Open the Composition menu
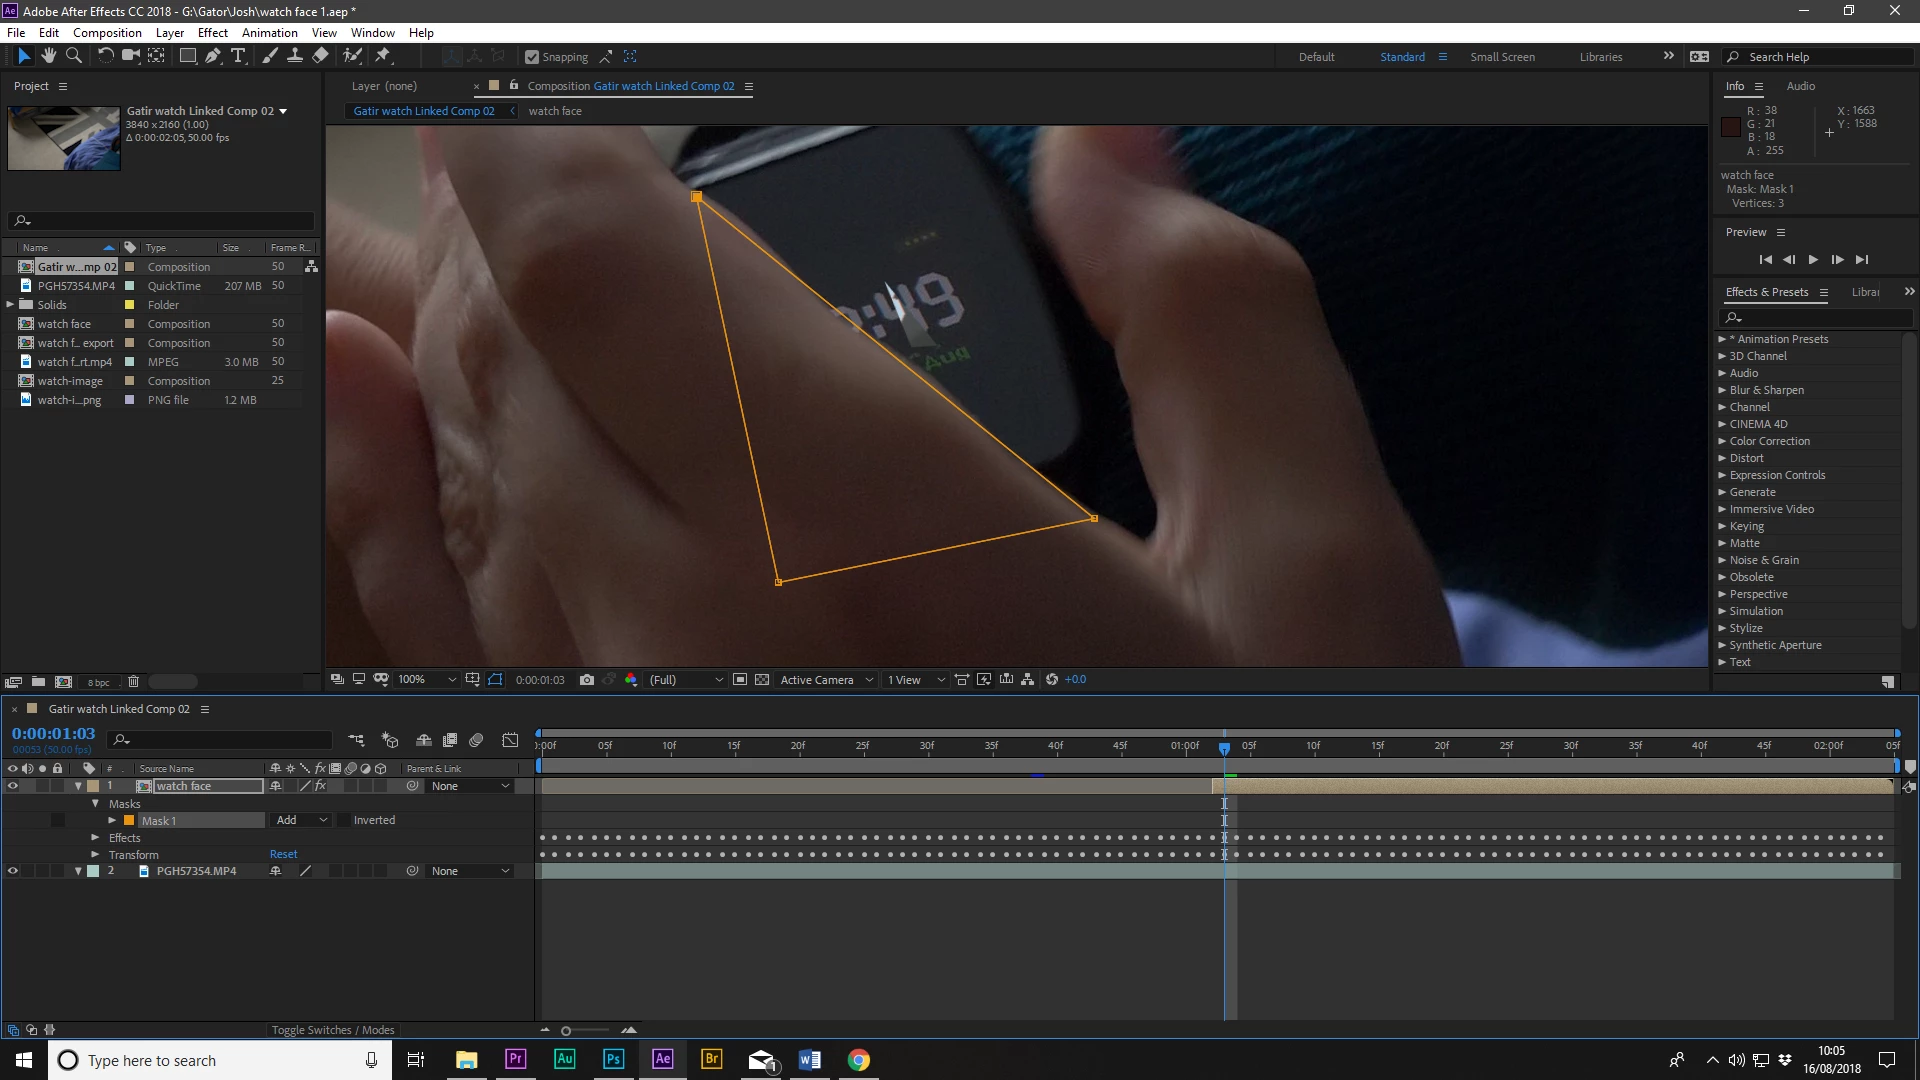Screen dimensions: 1920x1080 pos(107,33)
